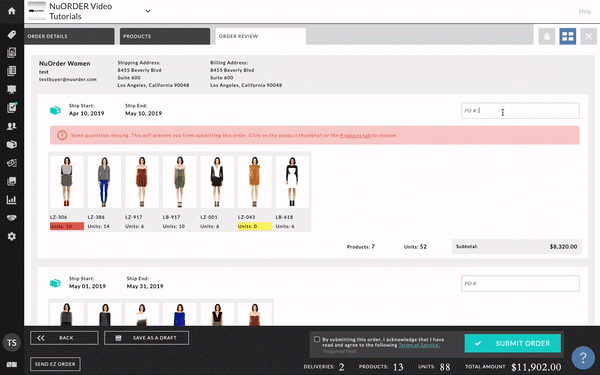This screenshot has width=600, height=375.
Task: Open the blue help question mark bubble
Action: click(583, 357)
